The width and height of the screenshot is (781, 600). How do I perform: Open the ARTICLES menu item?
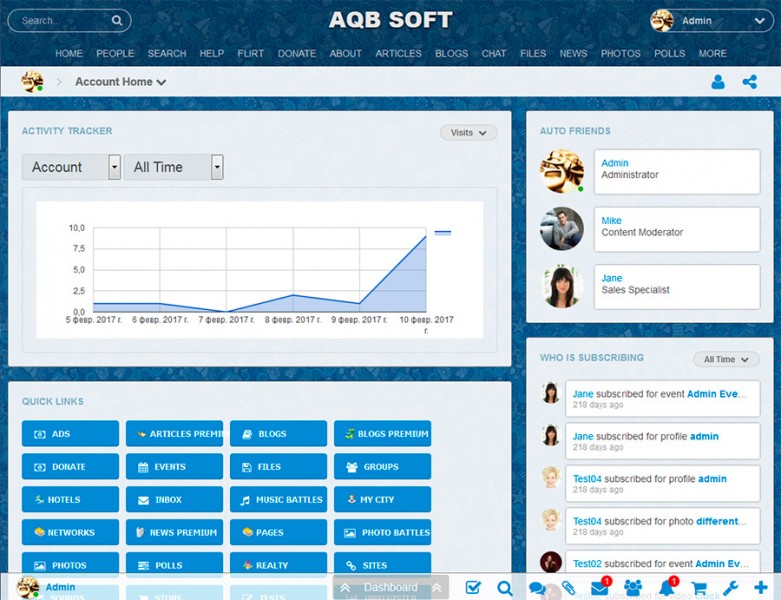[x=398, y=53]
